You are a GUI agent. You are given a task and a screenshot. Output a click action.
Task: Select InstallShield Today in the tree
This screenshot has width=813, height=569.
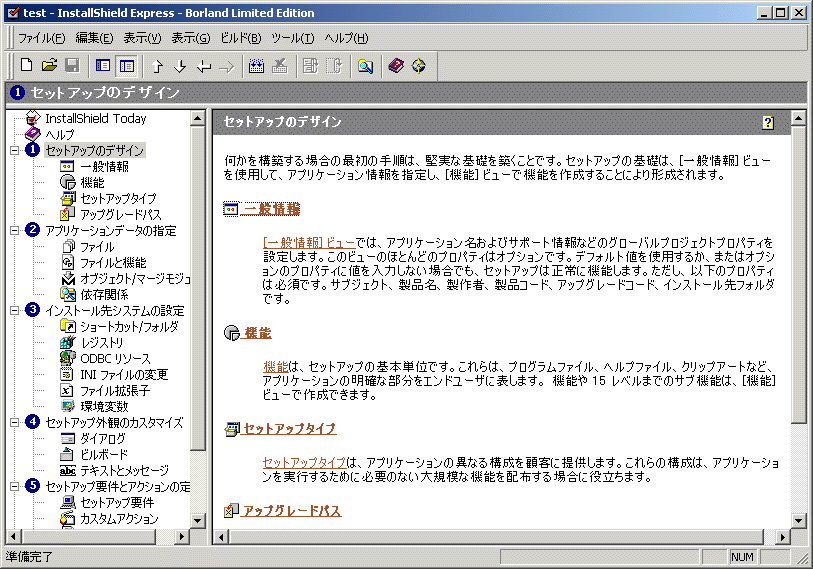(95, 118)
